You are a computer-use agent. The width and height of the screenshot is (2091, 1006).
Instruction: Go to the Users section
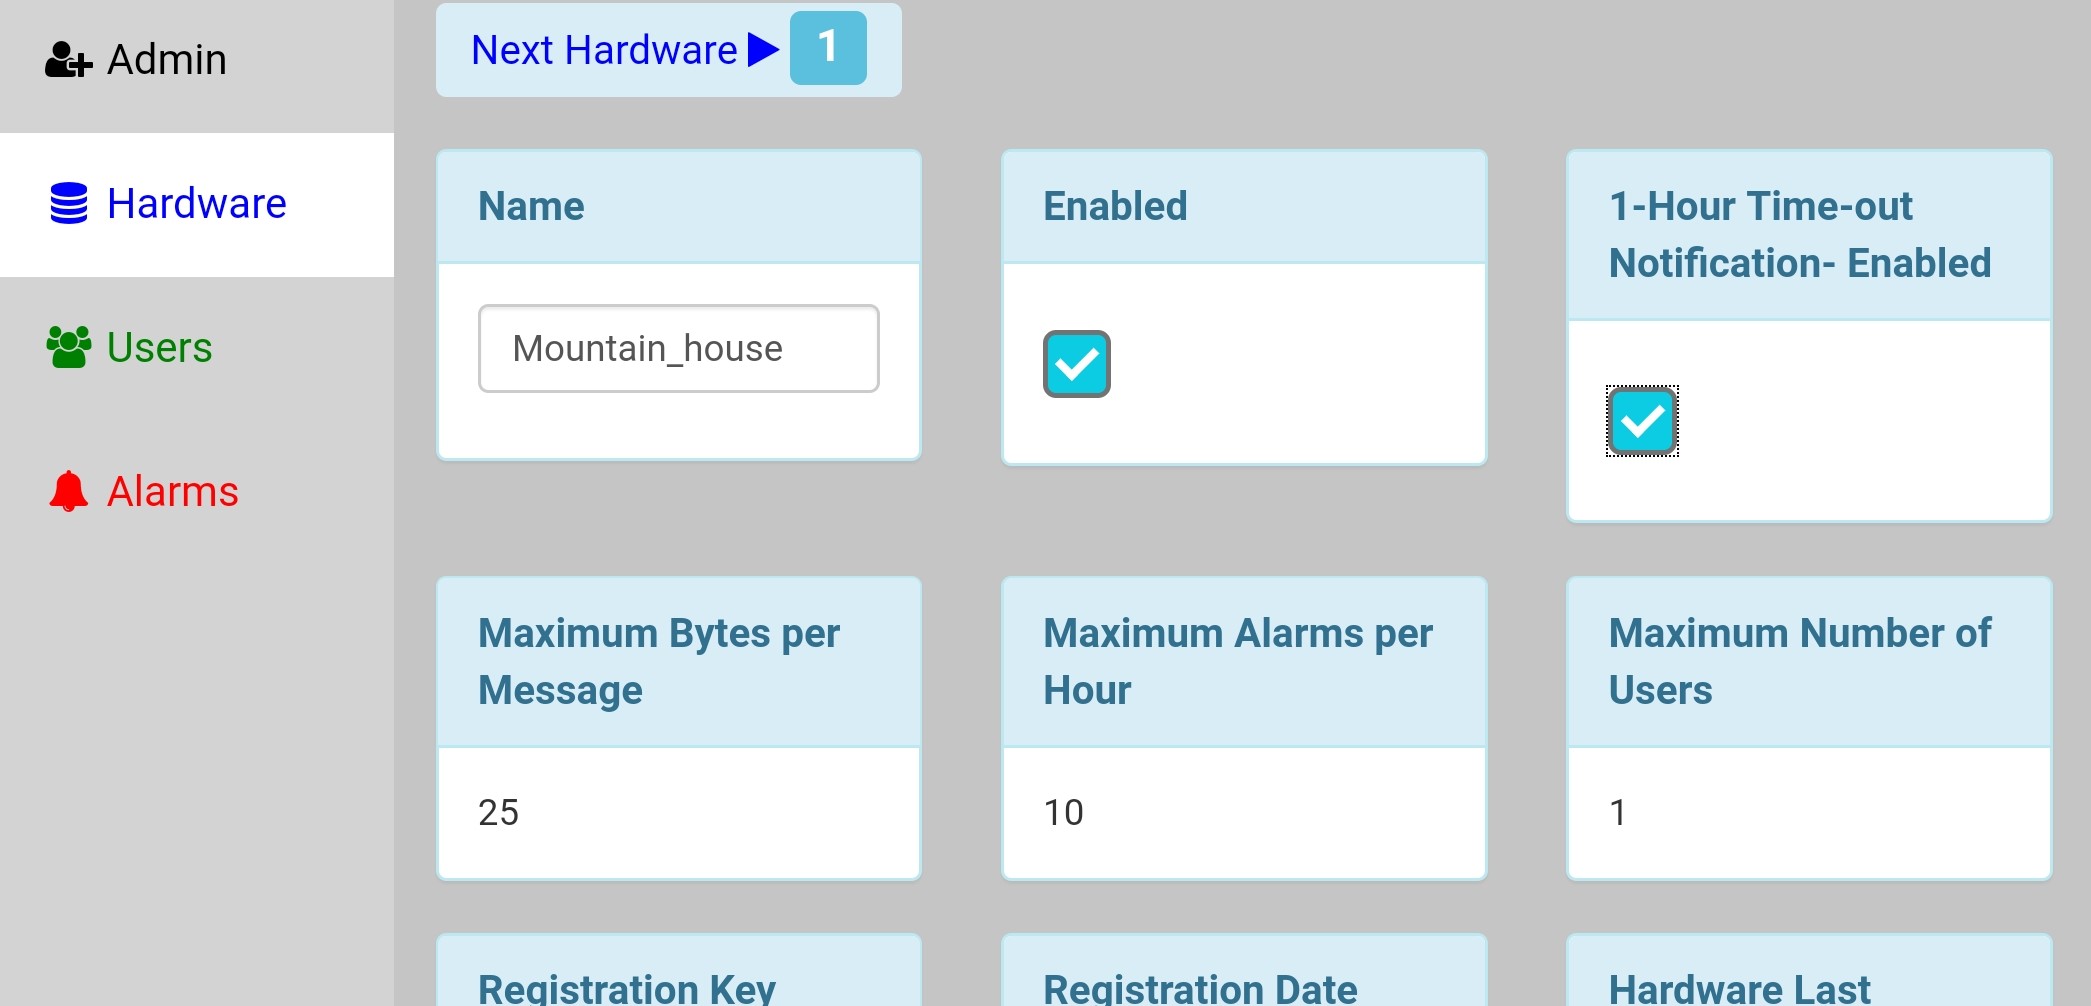pos(159,348)
